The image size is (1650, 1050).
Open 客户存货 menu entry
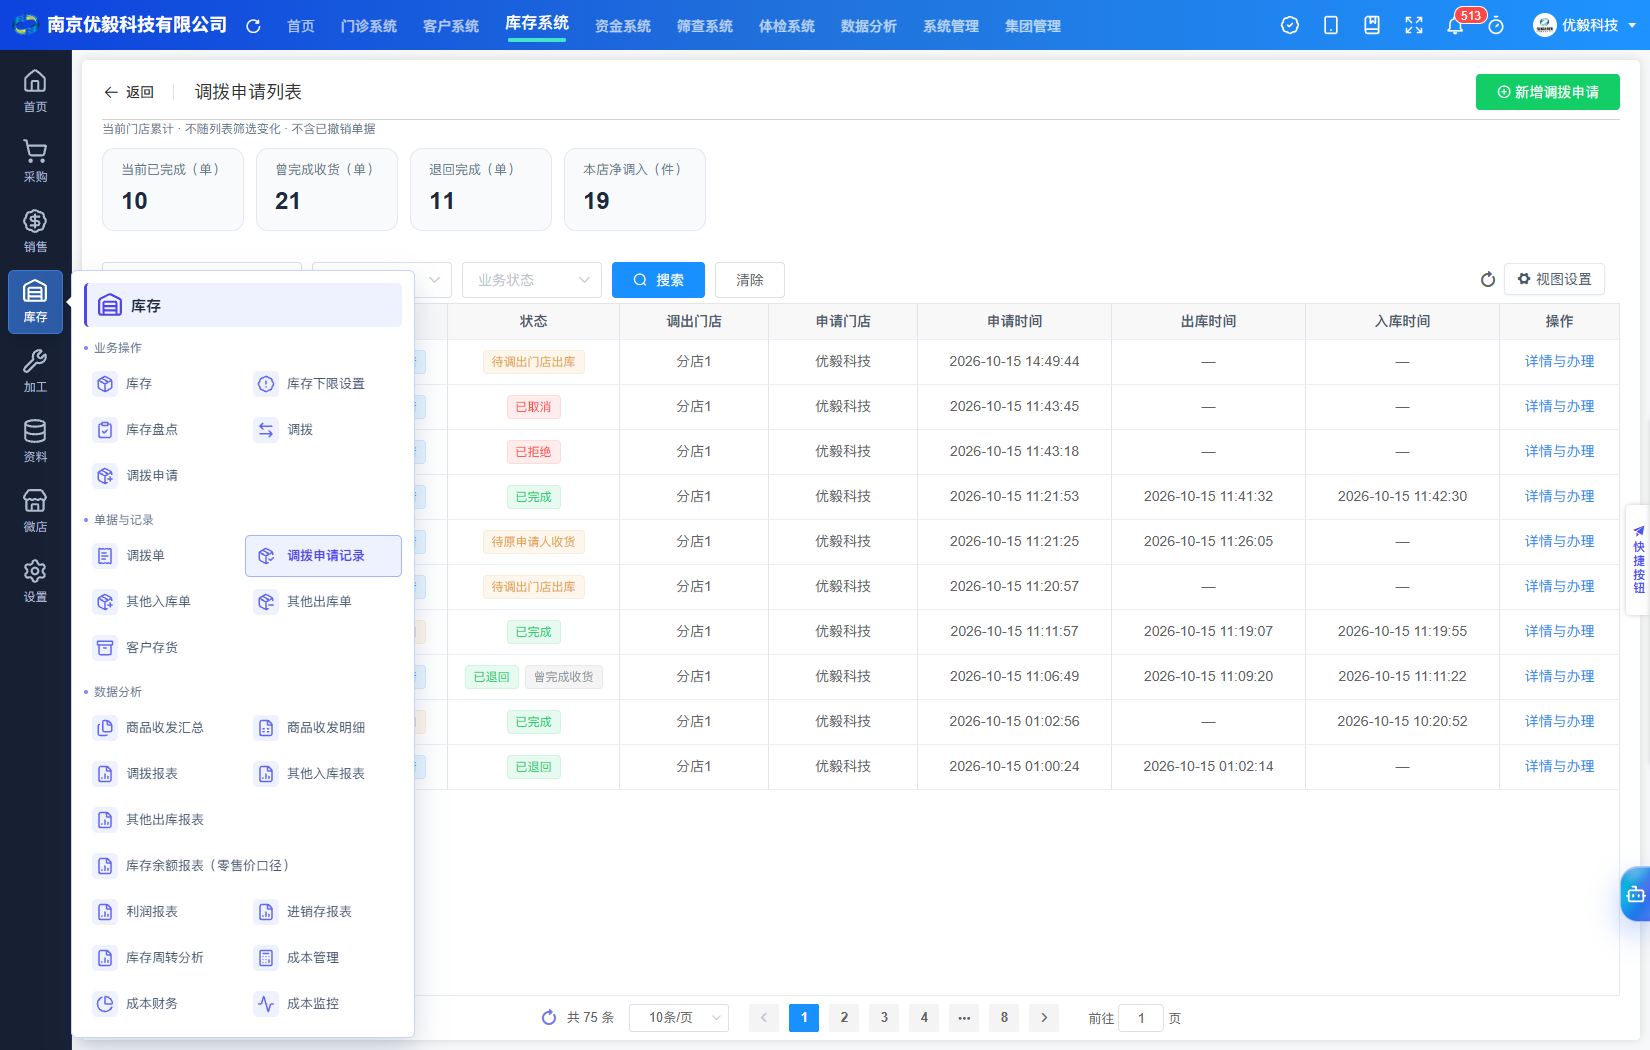click(163, 648)
